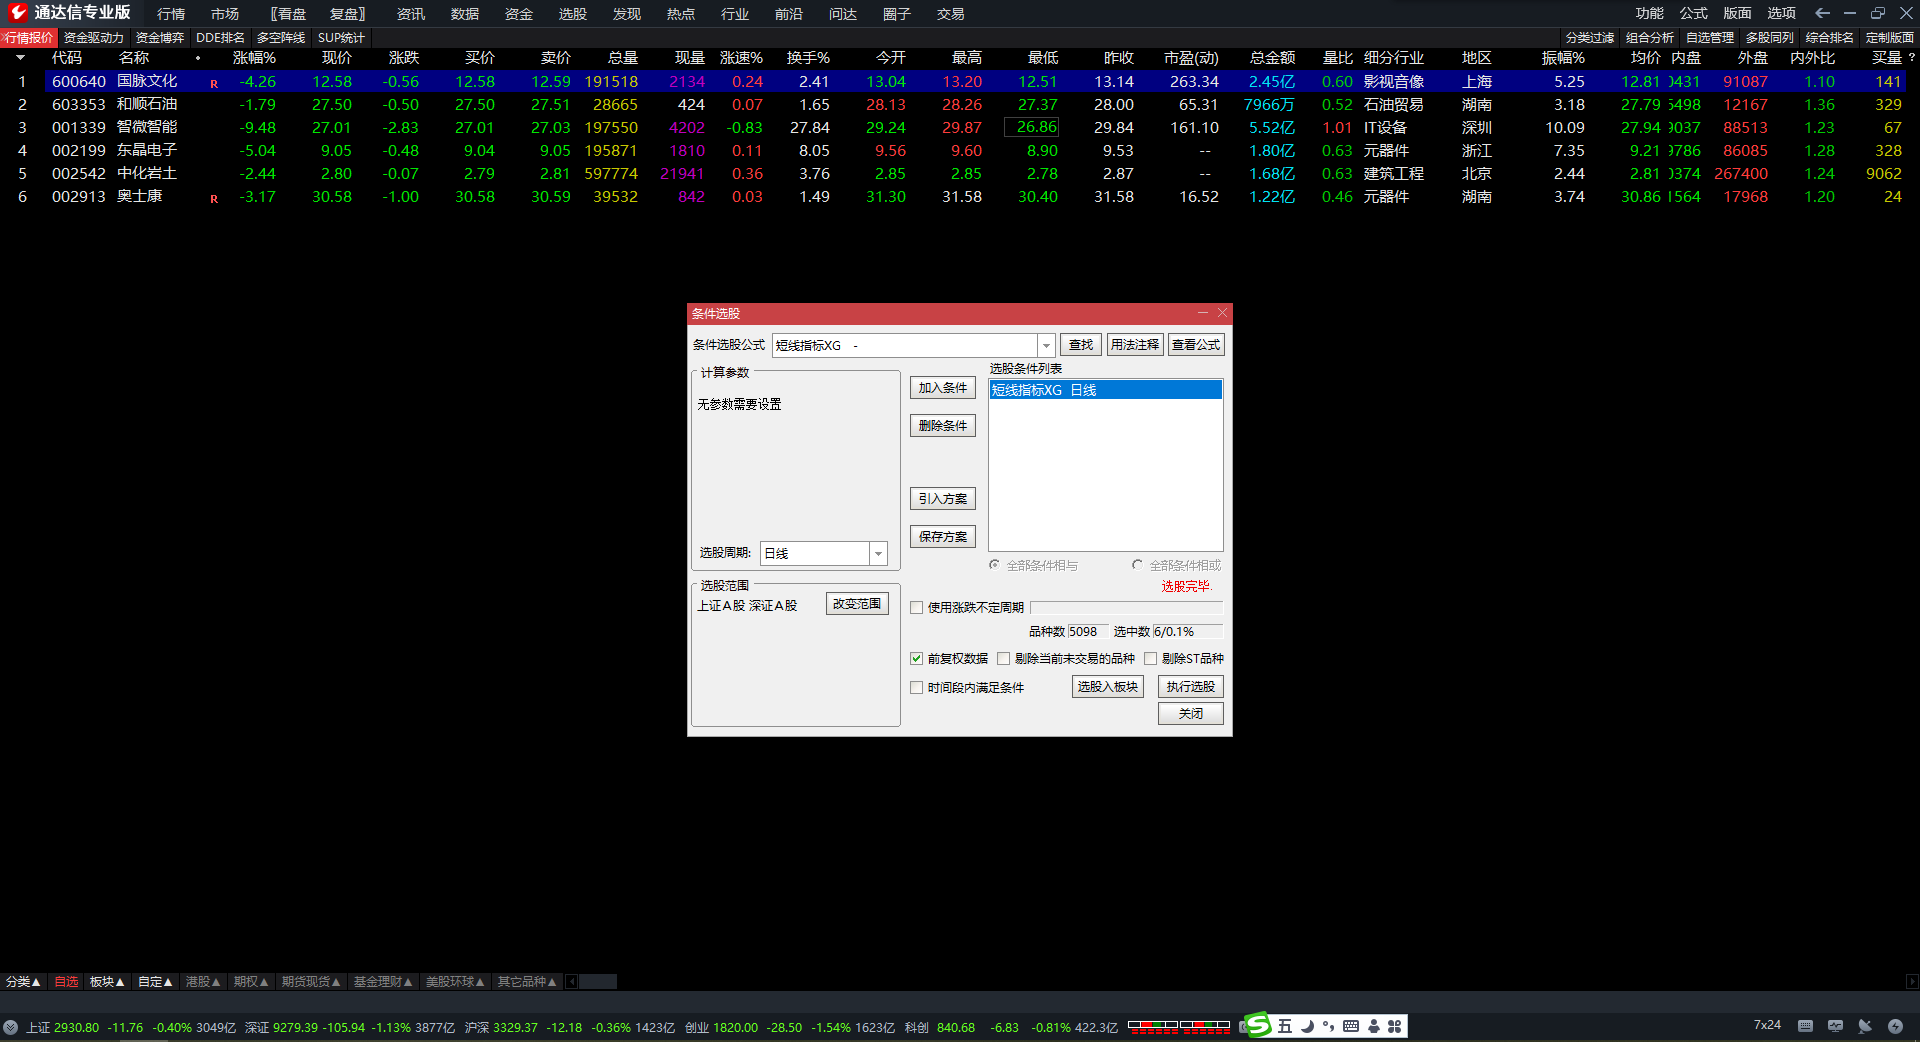Image resolution: width=1920 pixels, height=1042 pixels.
Task: Enable the 使用涨跌不定周期 checkbox
Action: click(x=916, y=607)
